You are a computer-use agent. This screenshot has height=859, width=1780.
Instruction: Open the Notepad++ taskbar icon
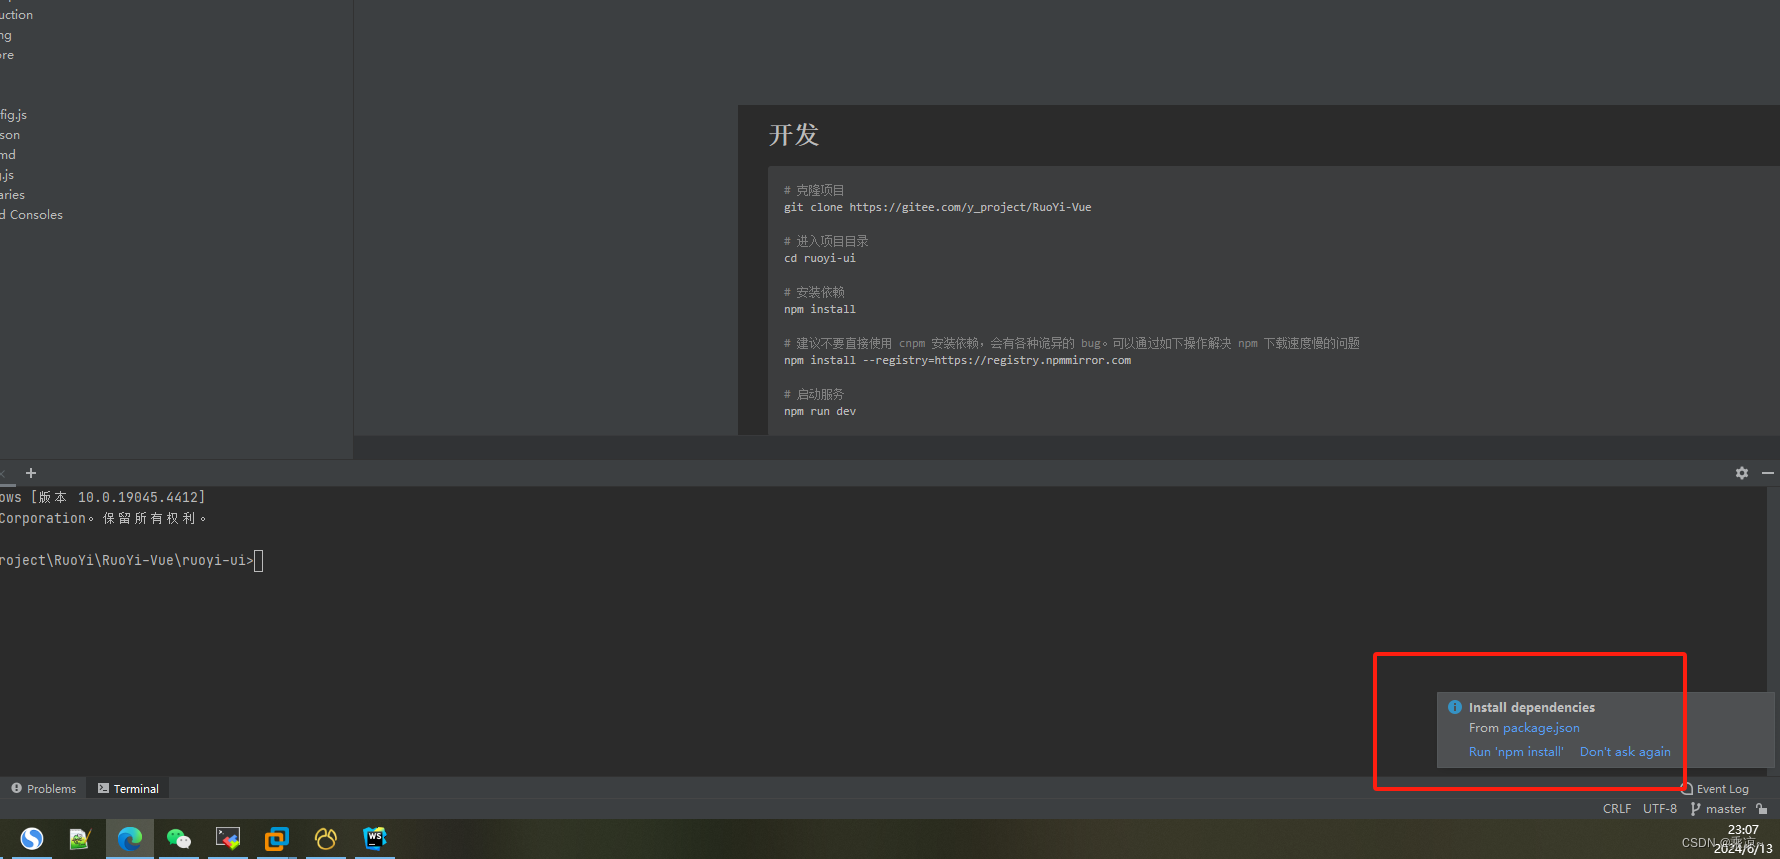coord(80,838)
